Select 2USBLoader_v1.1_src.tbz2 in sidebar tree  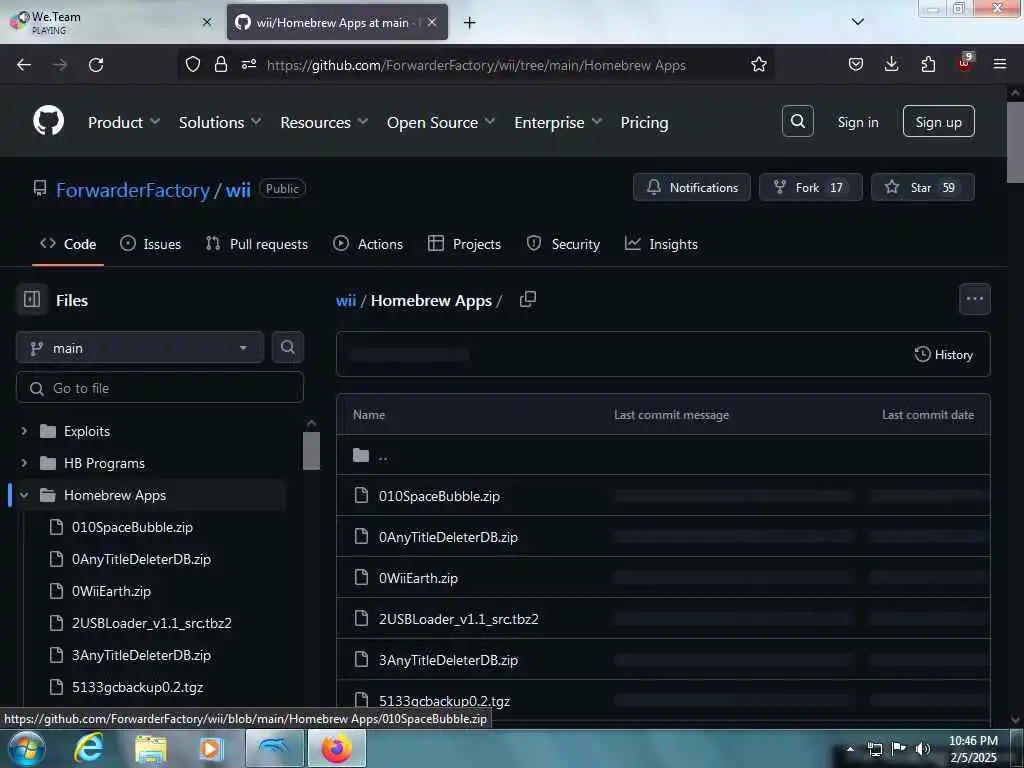(152, 623)
